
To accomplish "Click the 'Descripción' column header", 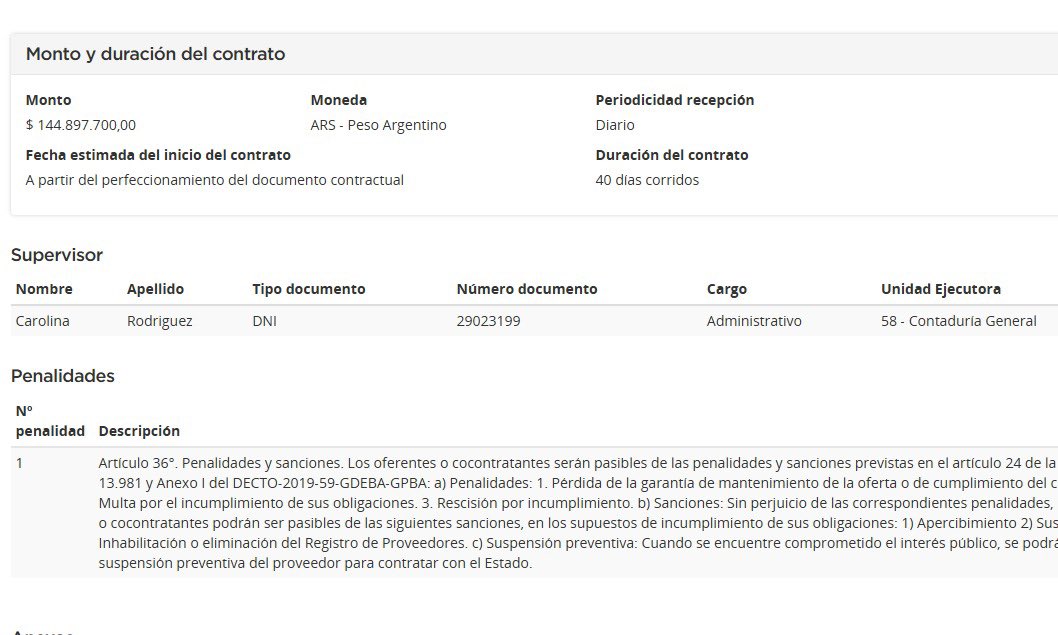I will 139,431.
